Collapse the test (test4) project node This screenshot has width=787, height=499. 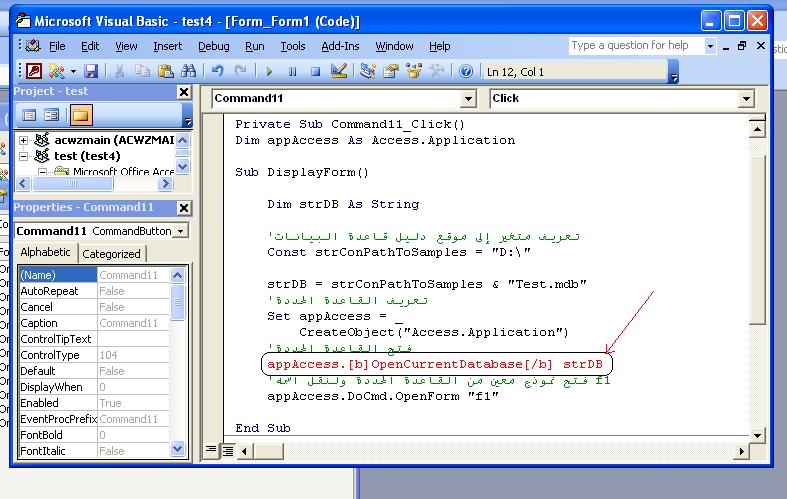tap(23, 156)
